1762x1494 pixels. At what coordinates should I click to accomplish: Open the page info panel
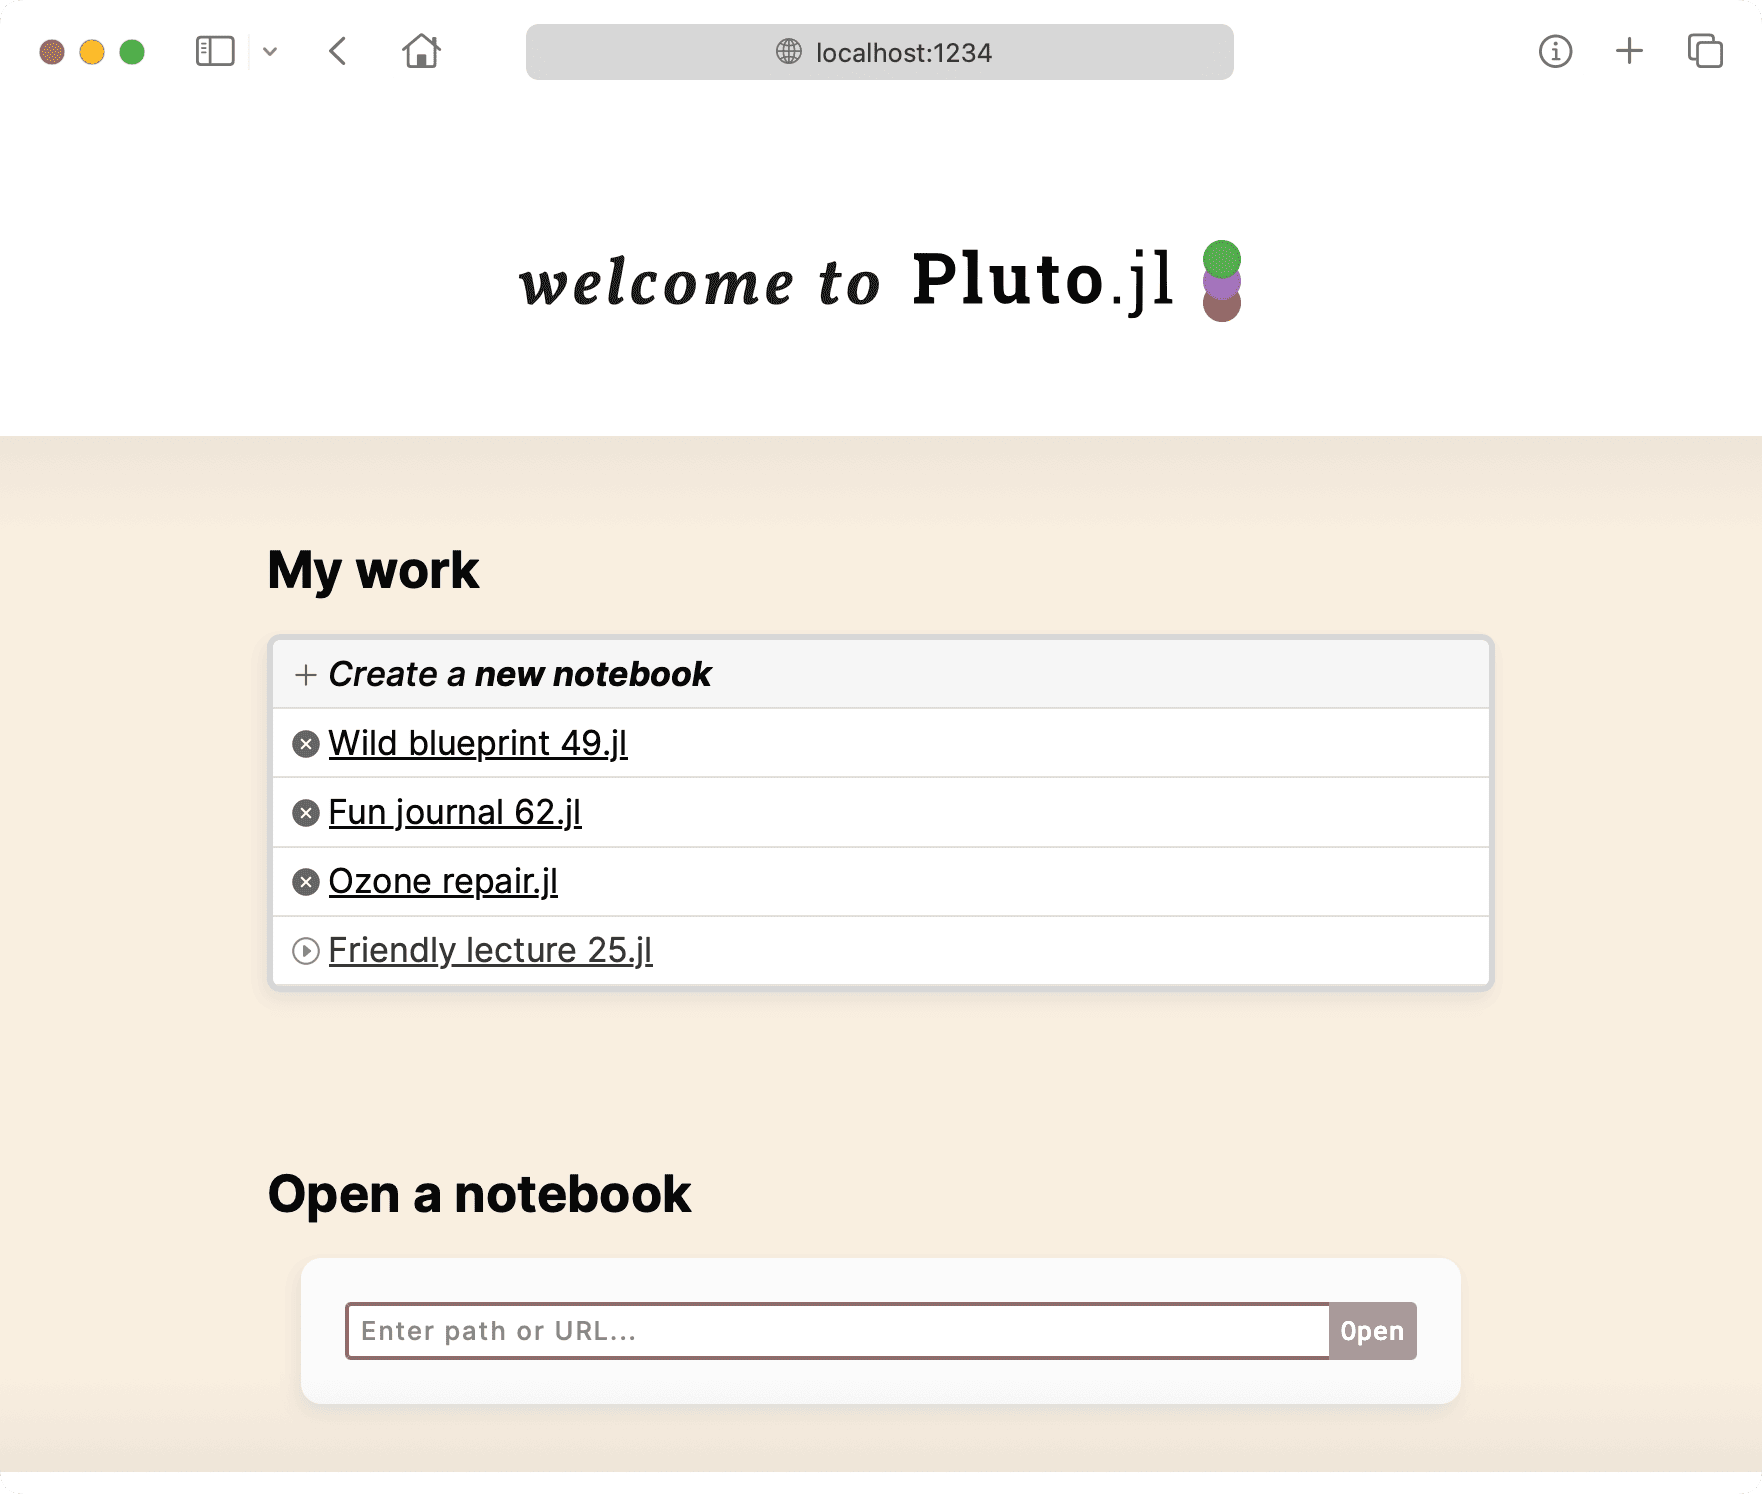point(1556,51)
